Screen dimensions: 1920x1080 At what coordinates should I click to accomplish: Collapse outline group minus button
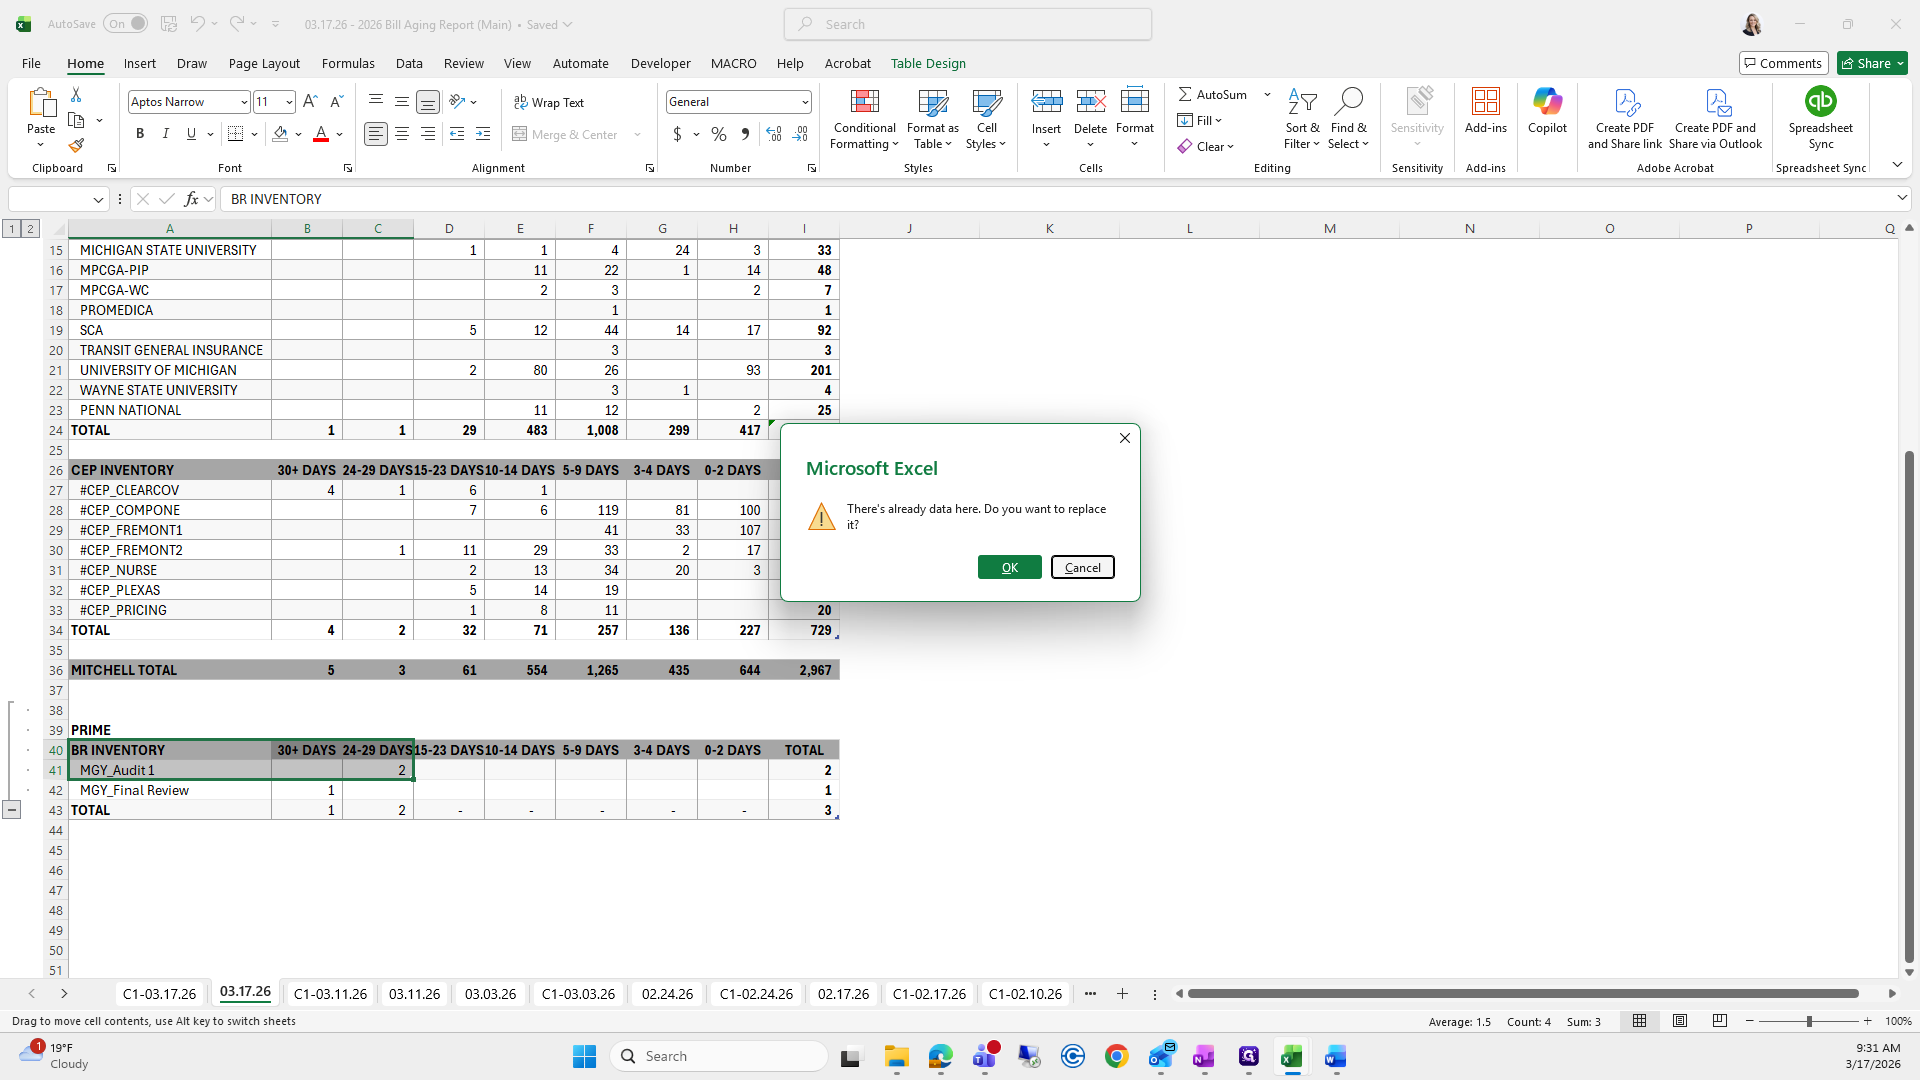11,810
